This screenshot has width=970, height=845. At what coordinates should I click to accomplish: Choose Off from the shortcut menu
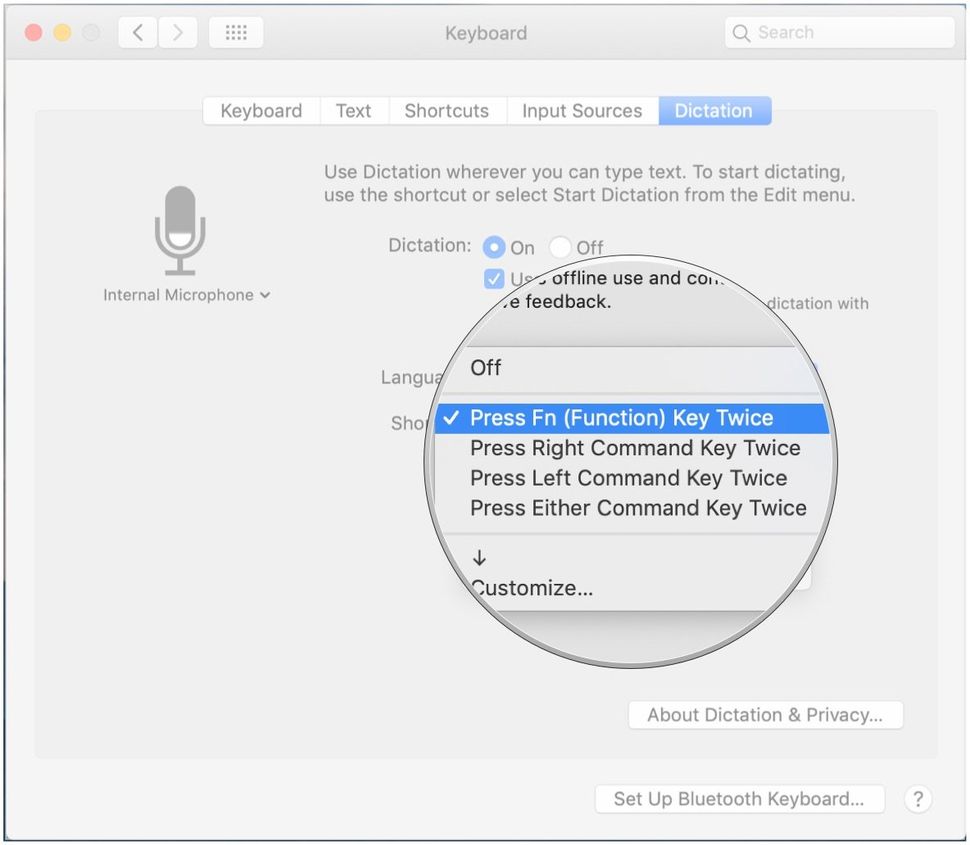(x=485, y=368)
